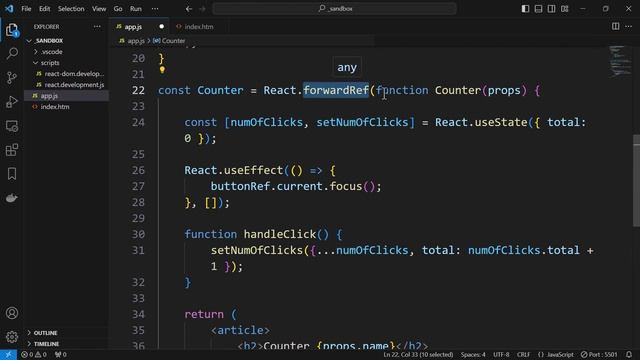The width and height of the screenshot is (640, 360).
Task: Click the unsaved dot on app.js tab
Action: coord(161,27)
